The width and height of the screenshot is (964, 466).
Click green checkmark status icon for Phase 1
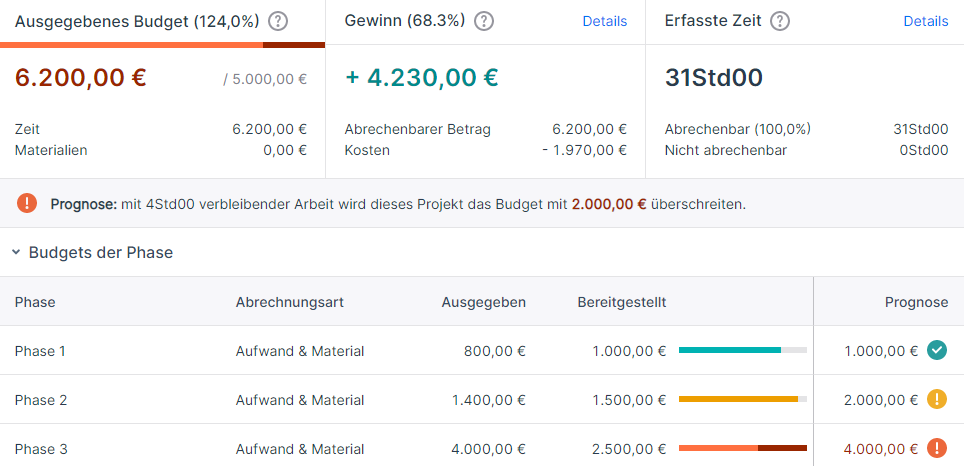[x=937, y=350]
